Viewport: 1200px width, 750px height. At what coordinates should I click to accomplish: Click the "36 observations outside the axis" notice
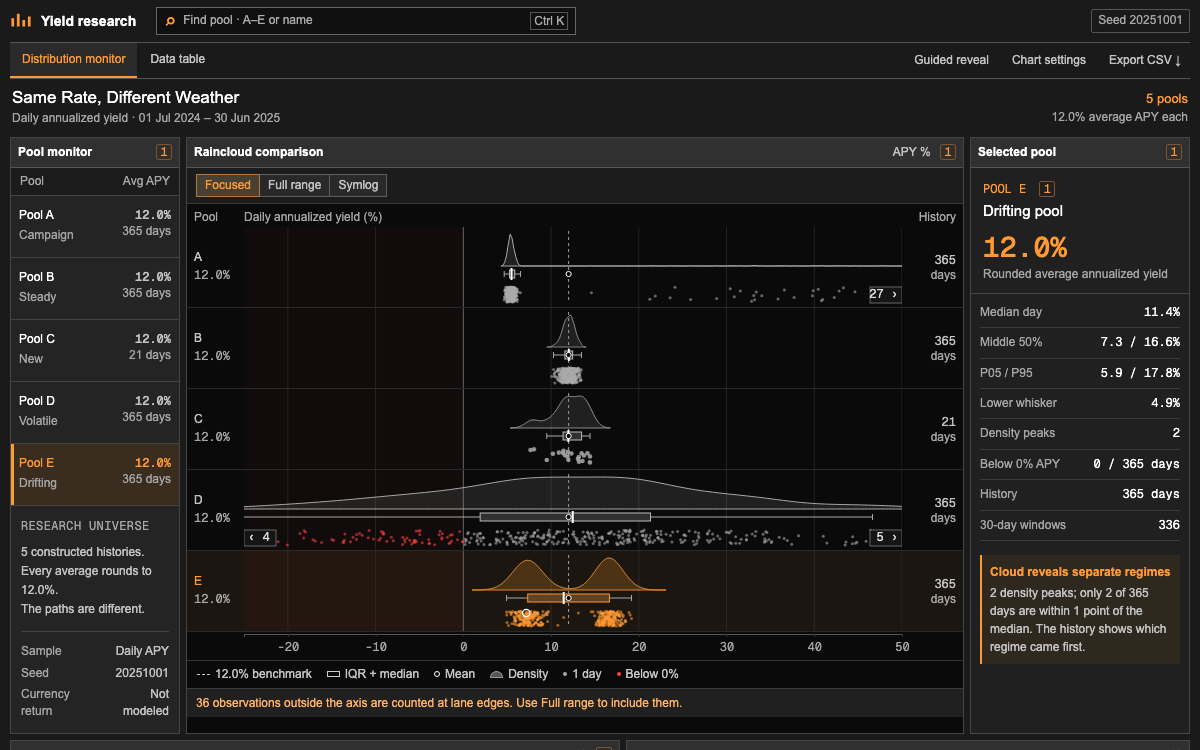pos(439,703)
